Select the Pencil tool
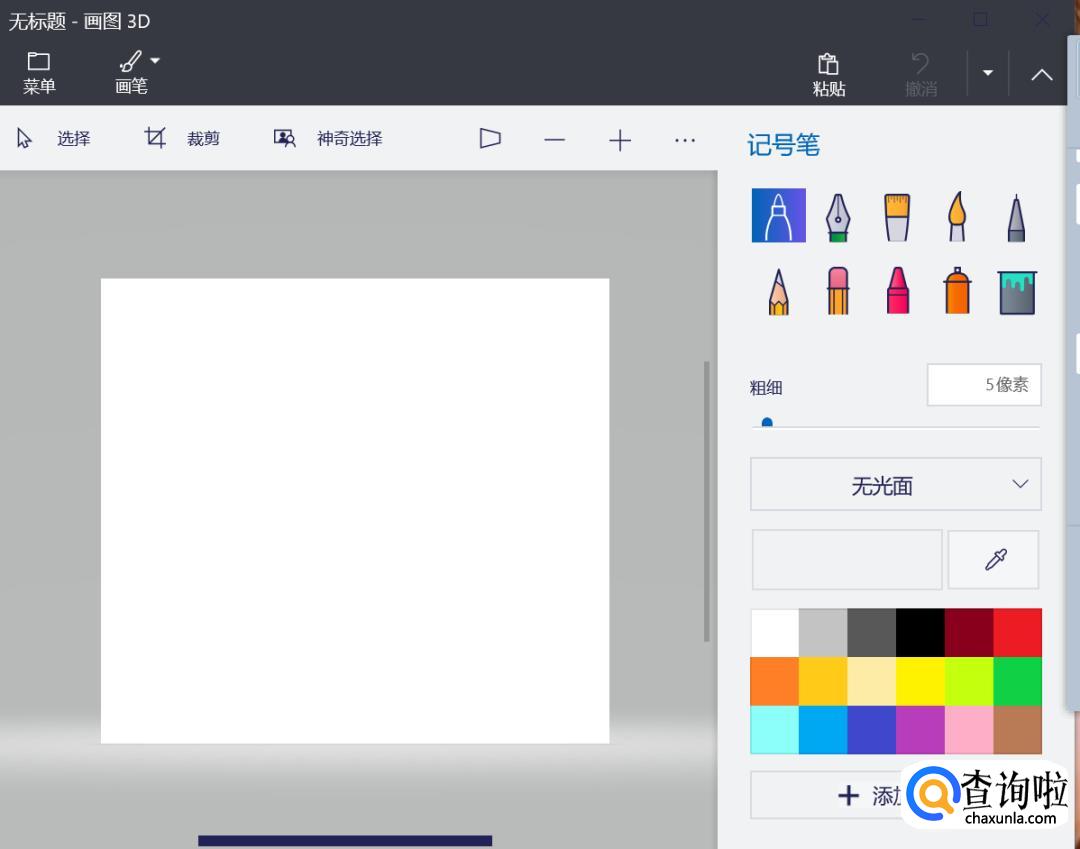The width and height of the screenshot is (1080, 849). click(778, 291)
